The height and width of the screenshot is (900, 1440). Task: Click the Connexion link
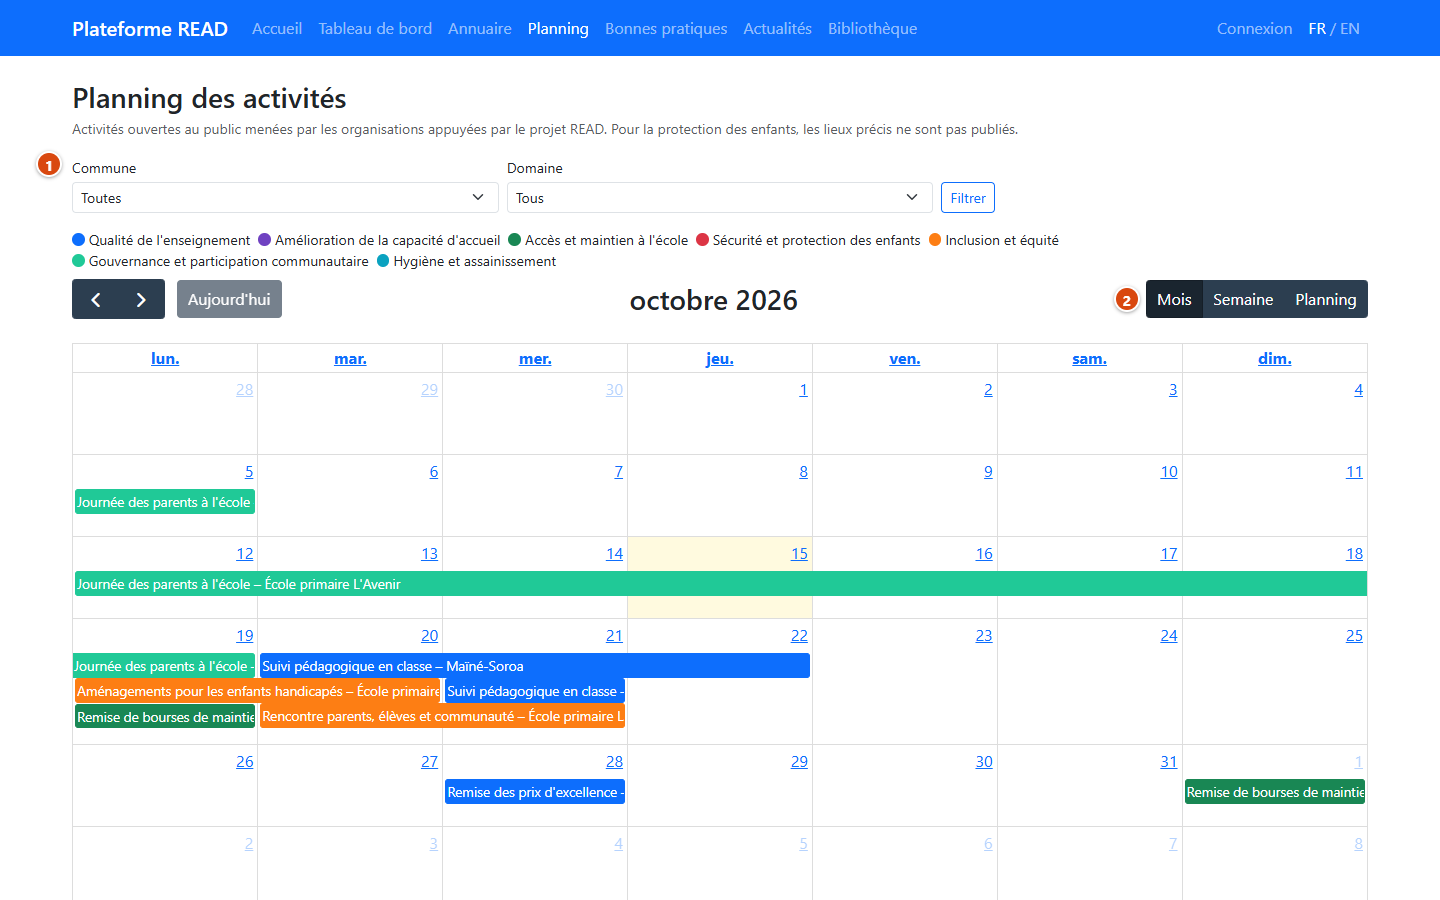point(1255,28)
